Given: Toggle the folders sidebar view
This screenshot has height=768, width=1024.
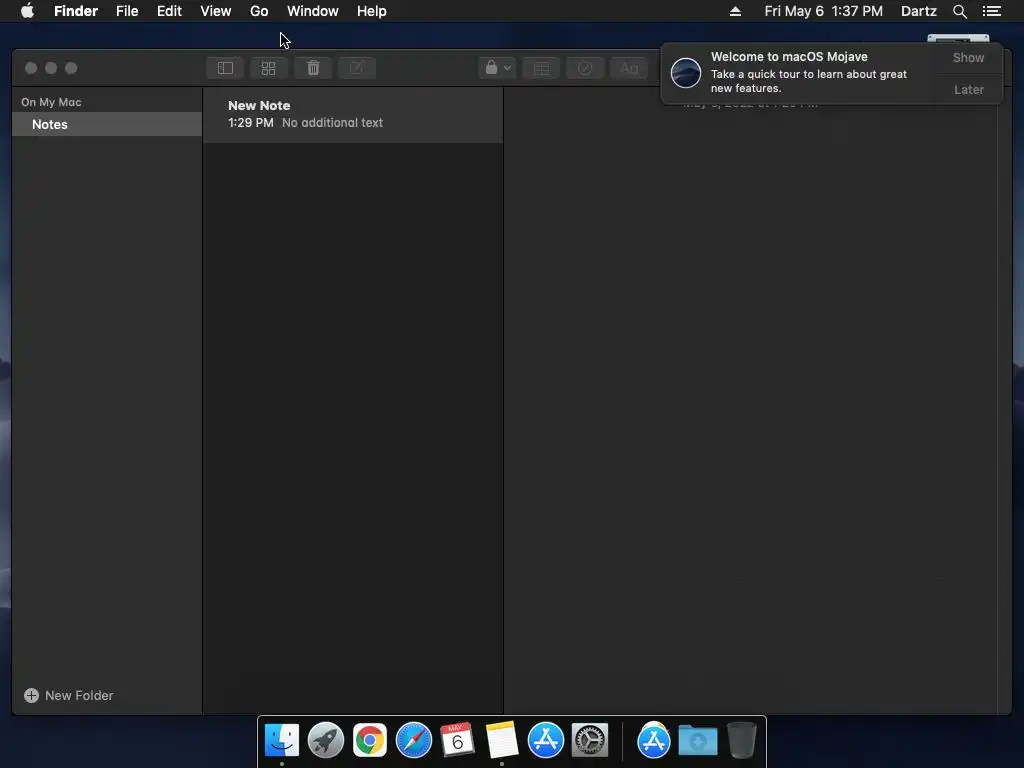Looking at the screenshot, I should (225, 68).
